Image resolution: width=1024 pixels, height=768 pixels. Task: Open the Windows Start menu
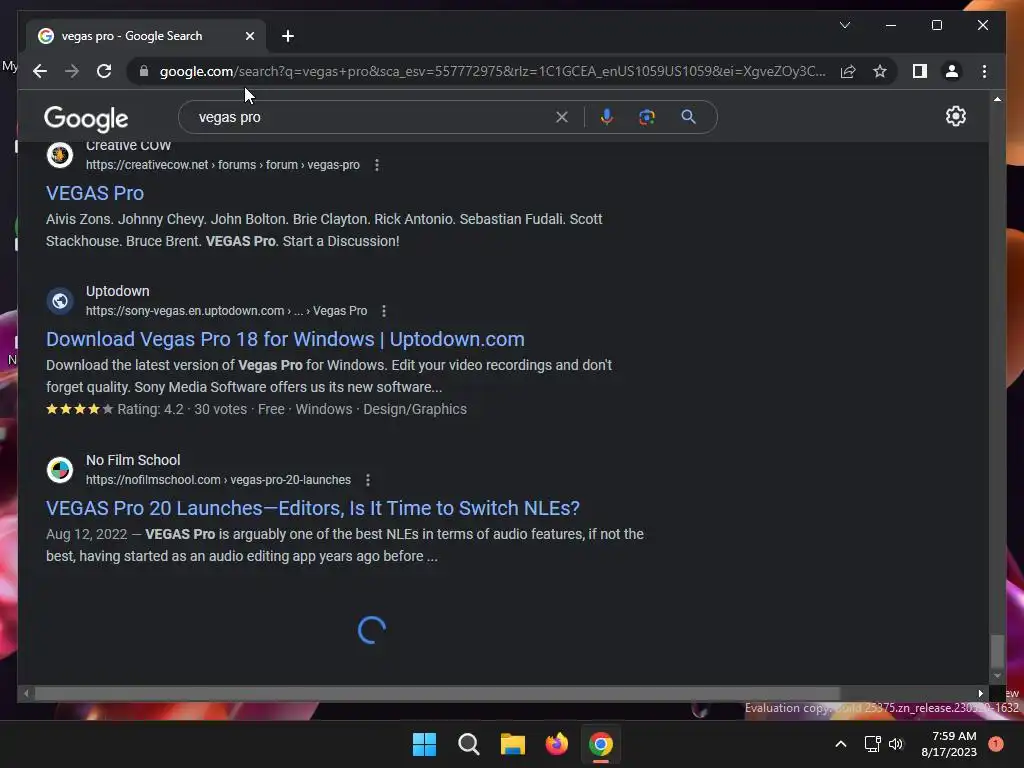tap(424, 744)
